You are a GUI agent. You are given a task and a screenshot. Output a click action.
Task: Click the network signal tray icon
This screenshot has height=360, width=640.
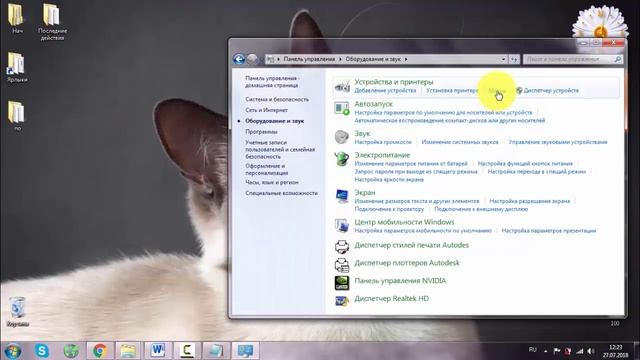[580, 351]
